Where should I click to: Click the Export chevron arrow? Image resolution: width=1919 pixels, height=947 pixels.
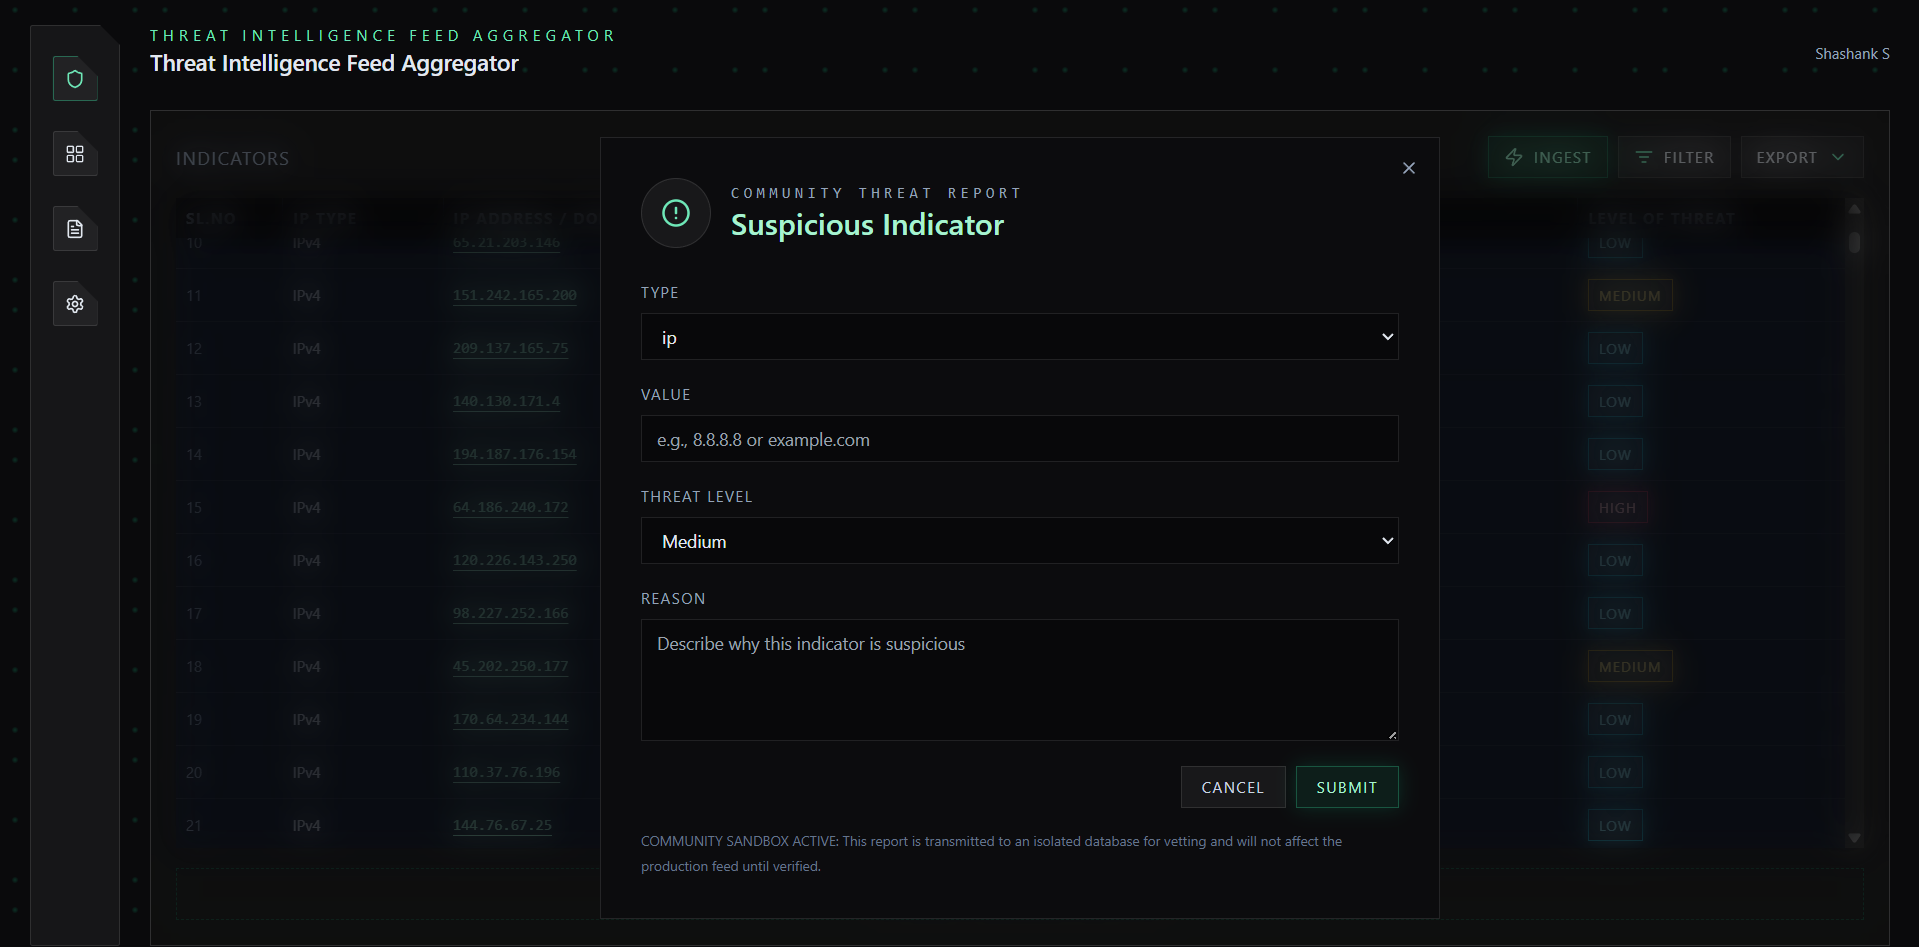coord(1838,157)
